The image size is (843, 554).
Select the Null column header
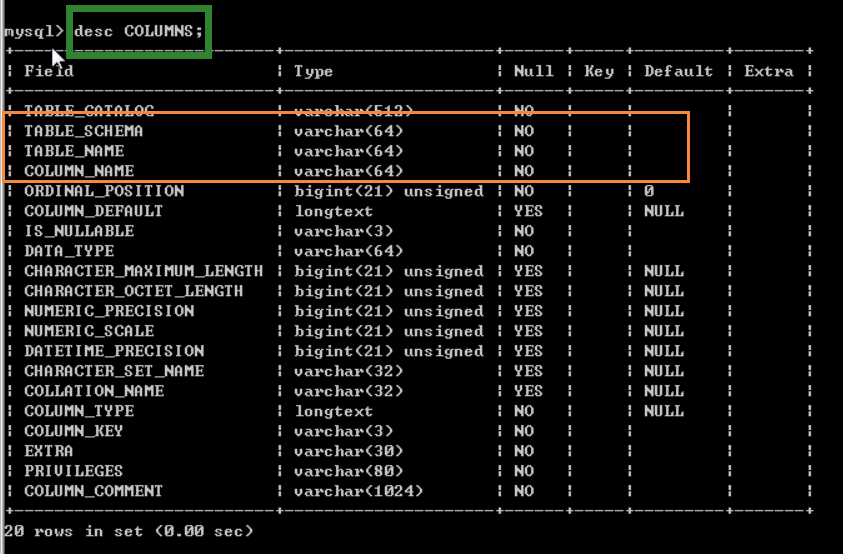[533, 71]
